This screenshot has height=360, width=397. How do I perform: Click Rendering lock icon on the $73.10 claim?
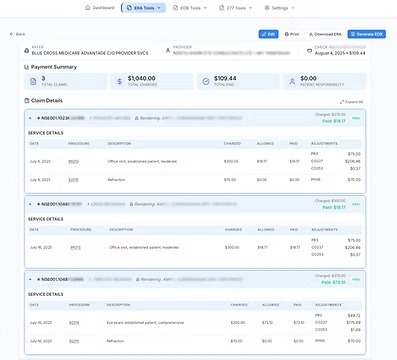coord(138,279)
